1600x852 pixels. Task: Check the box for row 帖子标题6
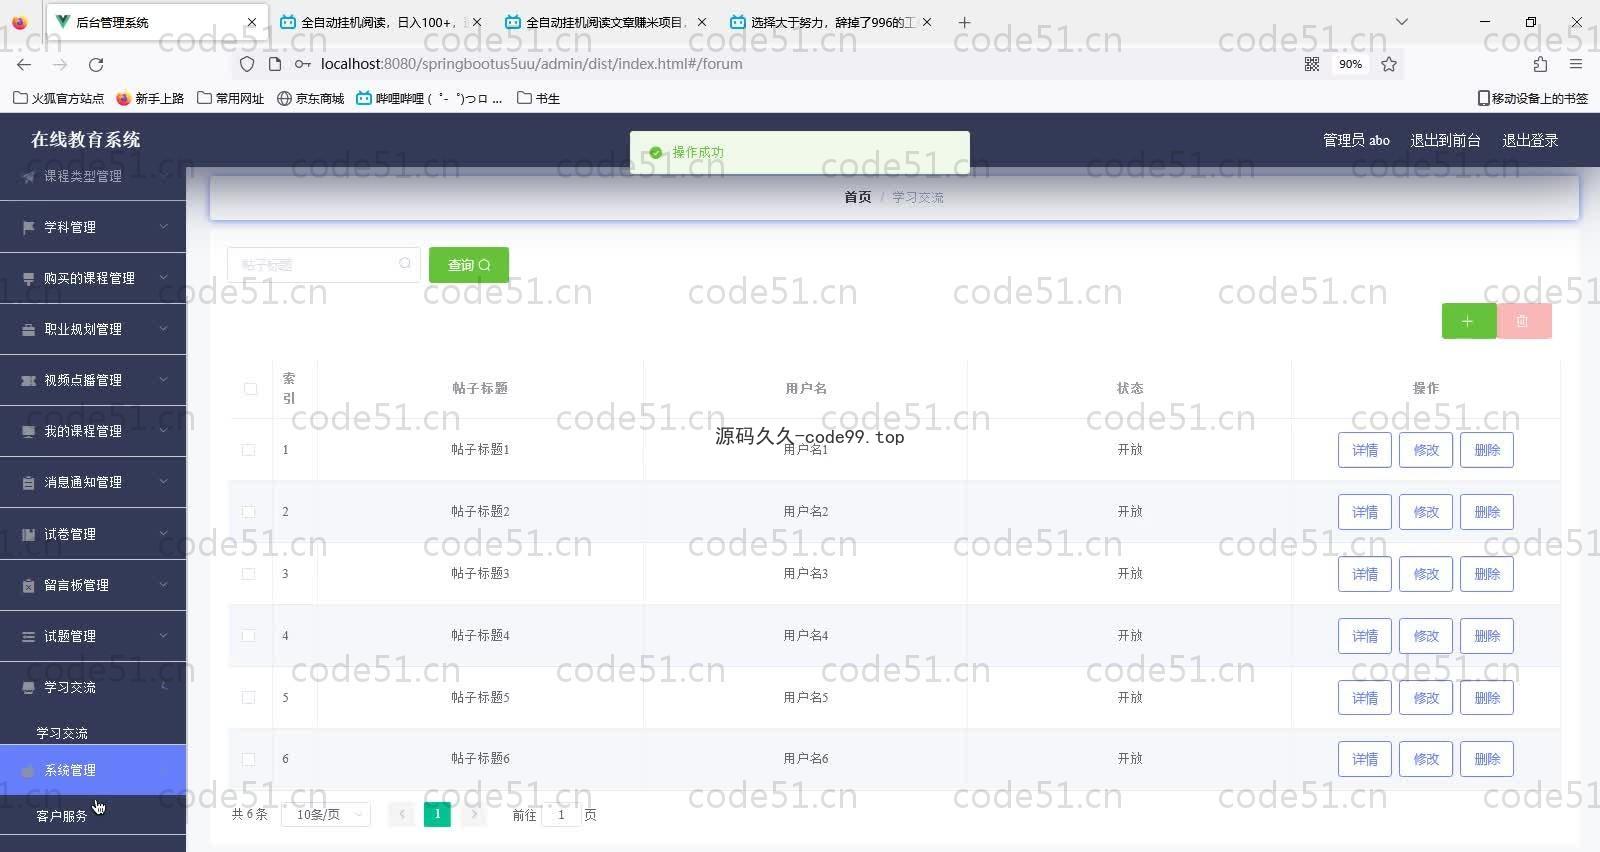coord(248,759)
